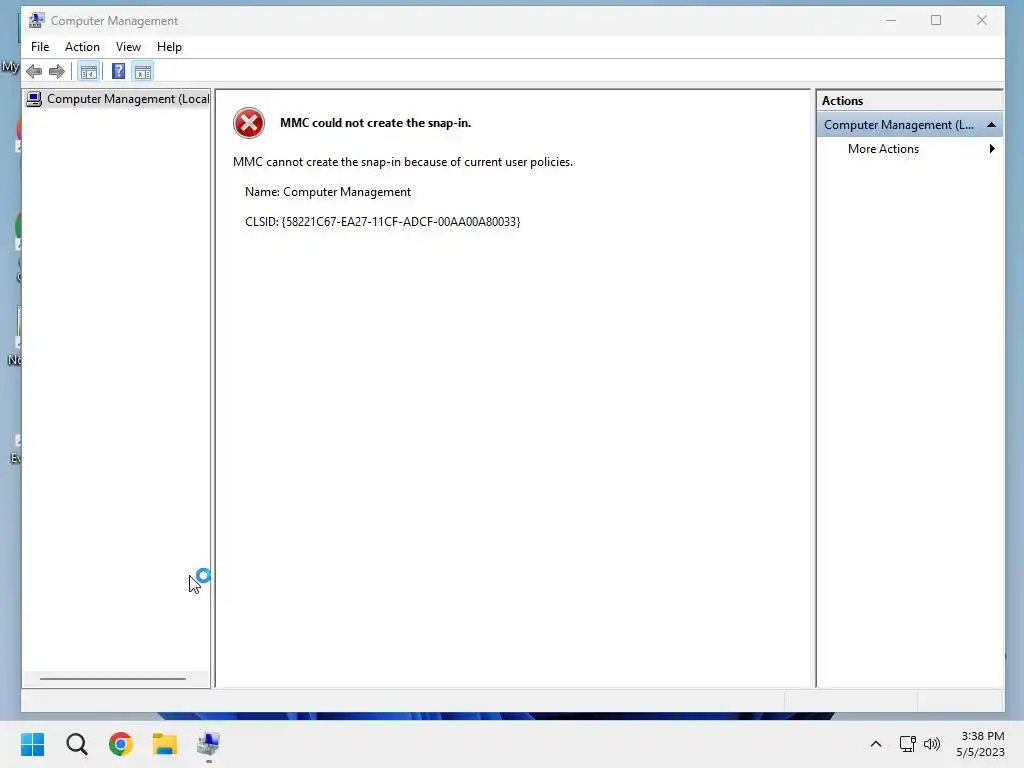
Task: Click the 'MMC could not create the snap-in.' heading
Action: click(376, 123)
